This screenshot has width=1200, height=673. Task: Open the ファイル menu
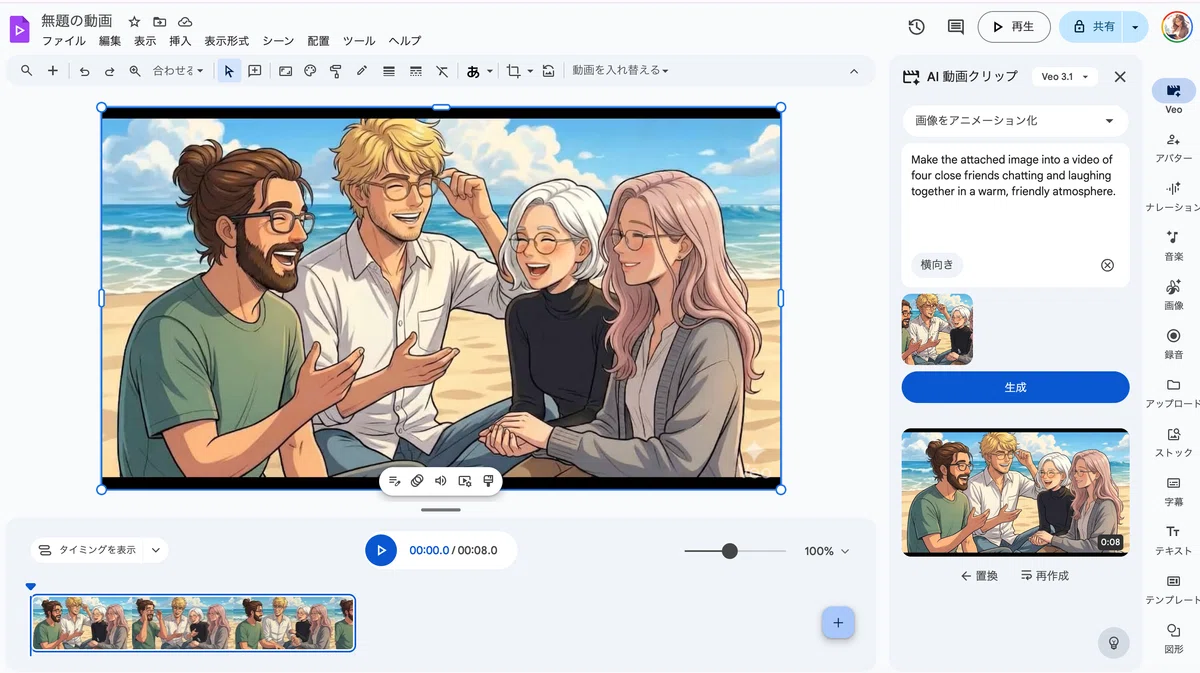pos(63,41)
